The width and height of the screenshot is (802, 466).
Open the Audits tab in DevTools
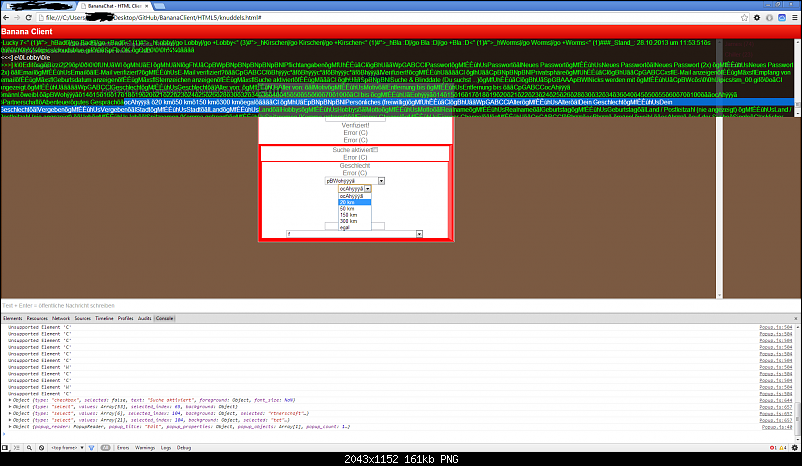tap(145, 318)
